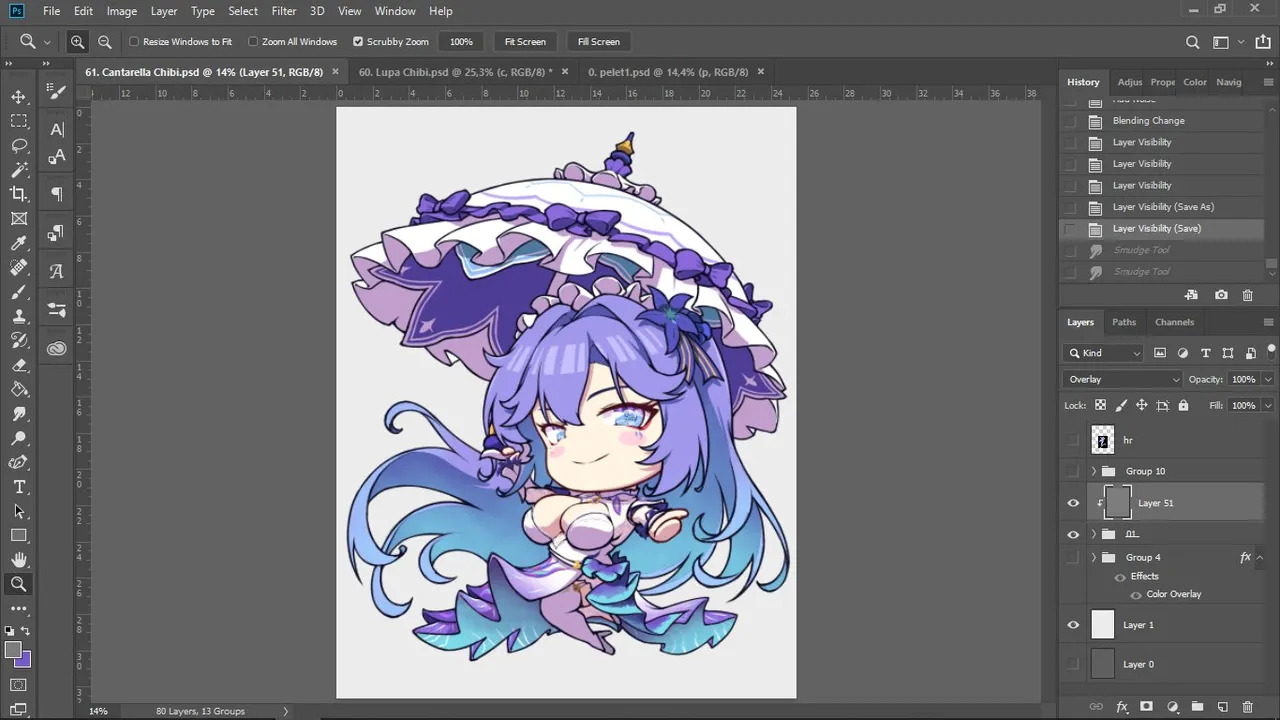
Task: Toggle Color Overlay effect visibility
Action: 1135,595
